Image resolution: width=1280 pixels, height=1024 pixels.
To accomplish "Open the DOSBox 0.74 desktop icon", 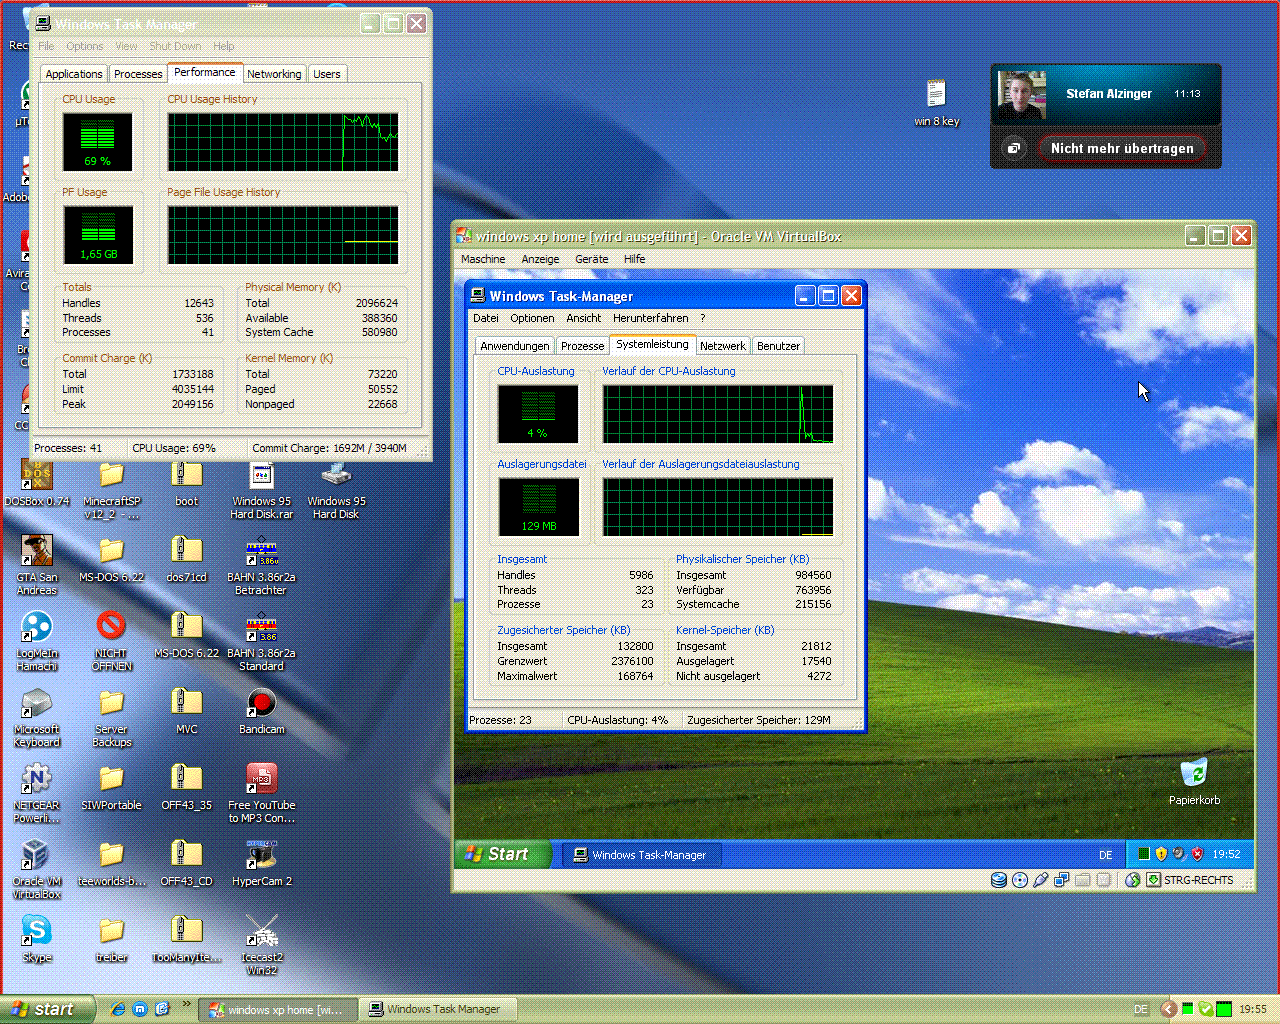I will 37,476.
